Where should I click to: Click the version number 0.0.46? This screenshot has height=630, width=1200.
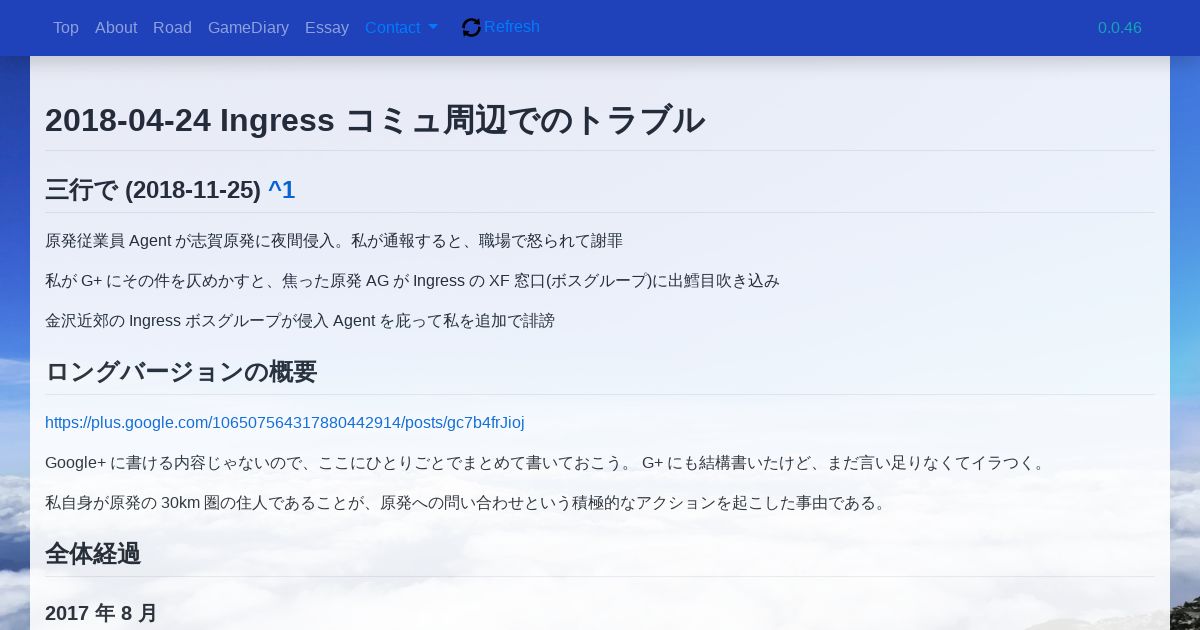[1120, 28]
